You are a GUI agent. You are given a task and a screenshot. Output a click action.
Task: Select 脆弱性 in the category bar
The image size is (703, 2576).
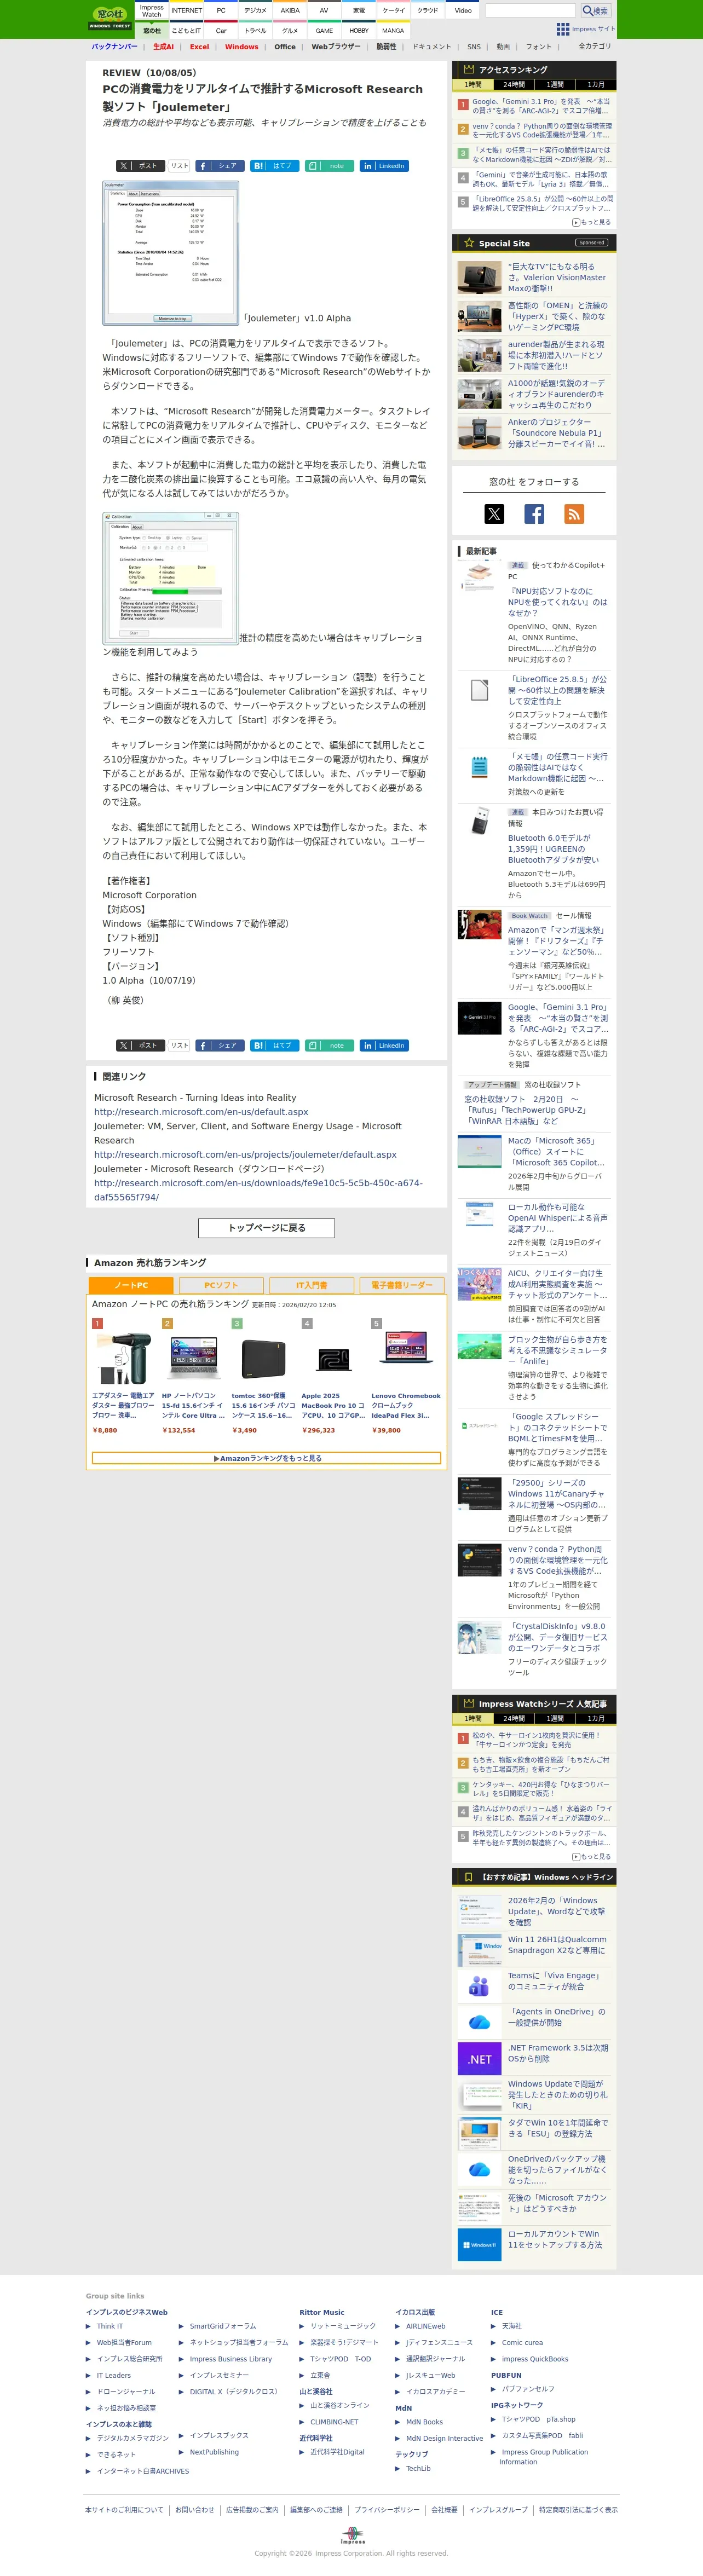386,47
